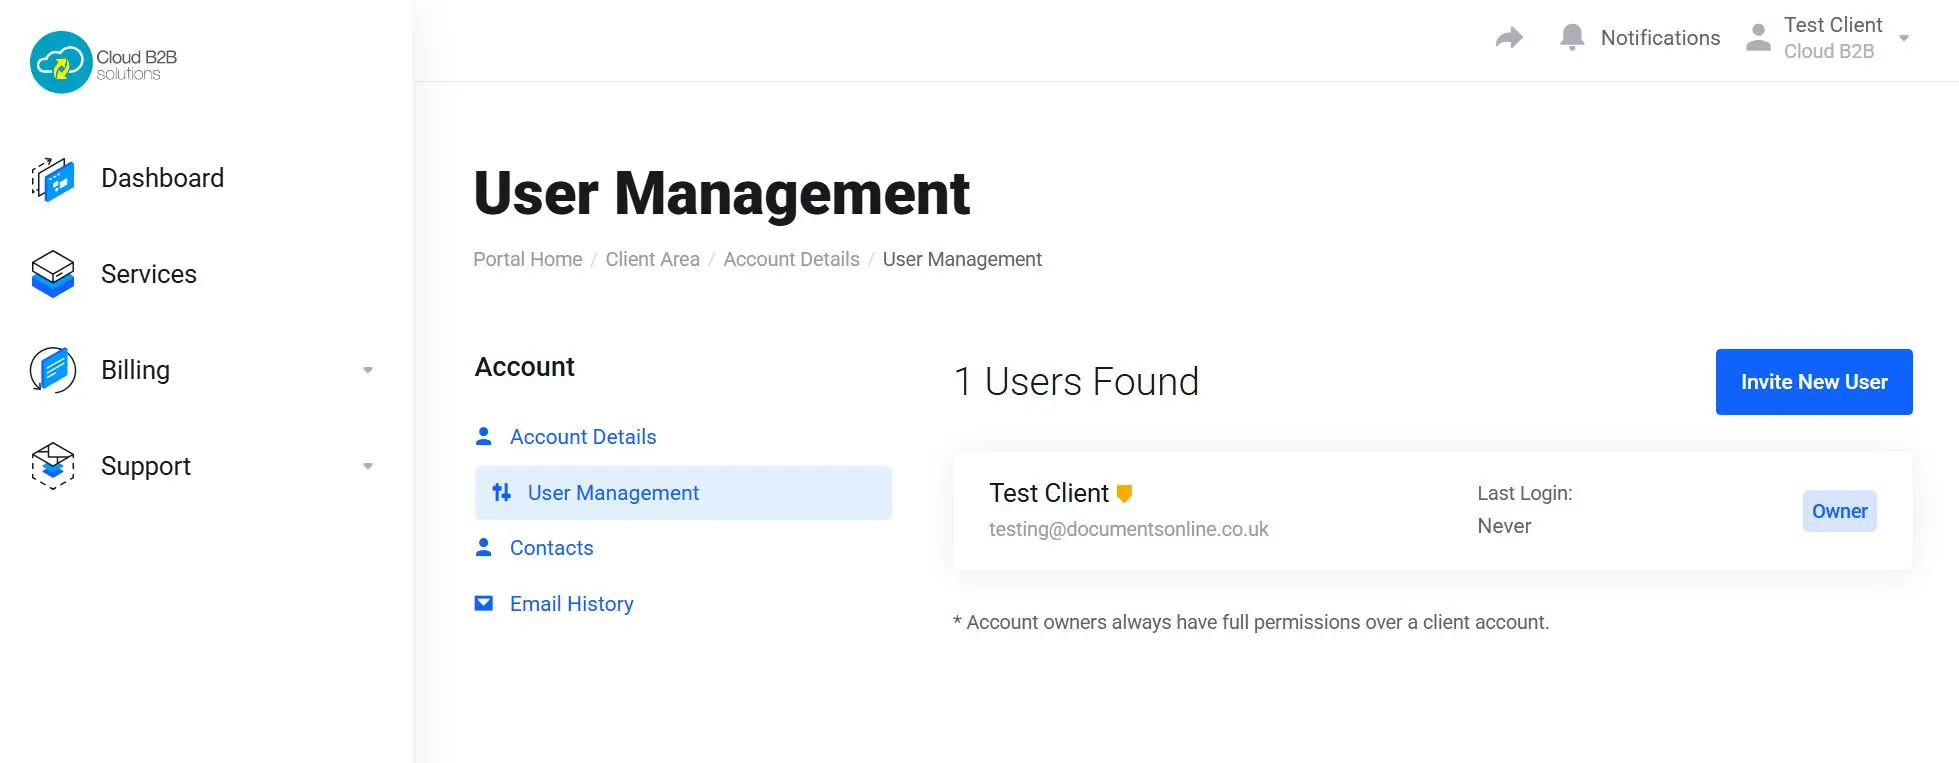This screenshot has height=763, width=1959.
Task: Click the Dashboard sidebar icon
Action: point(53,179)
